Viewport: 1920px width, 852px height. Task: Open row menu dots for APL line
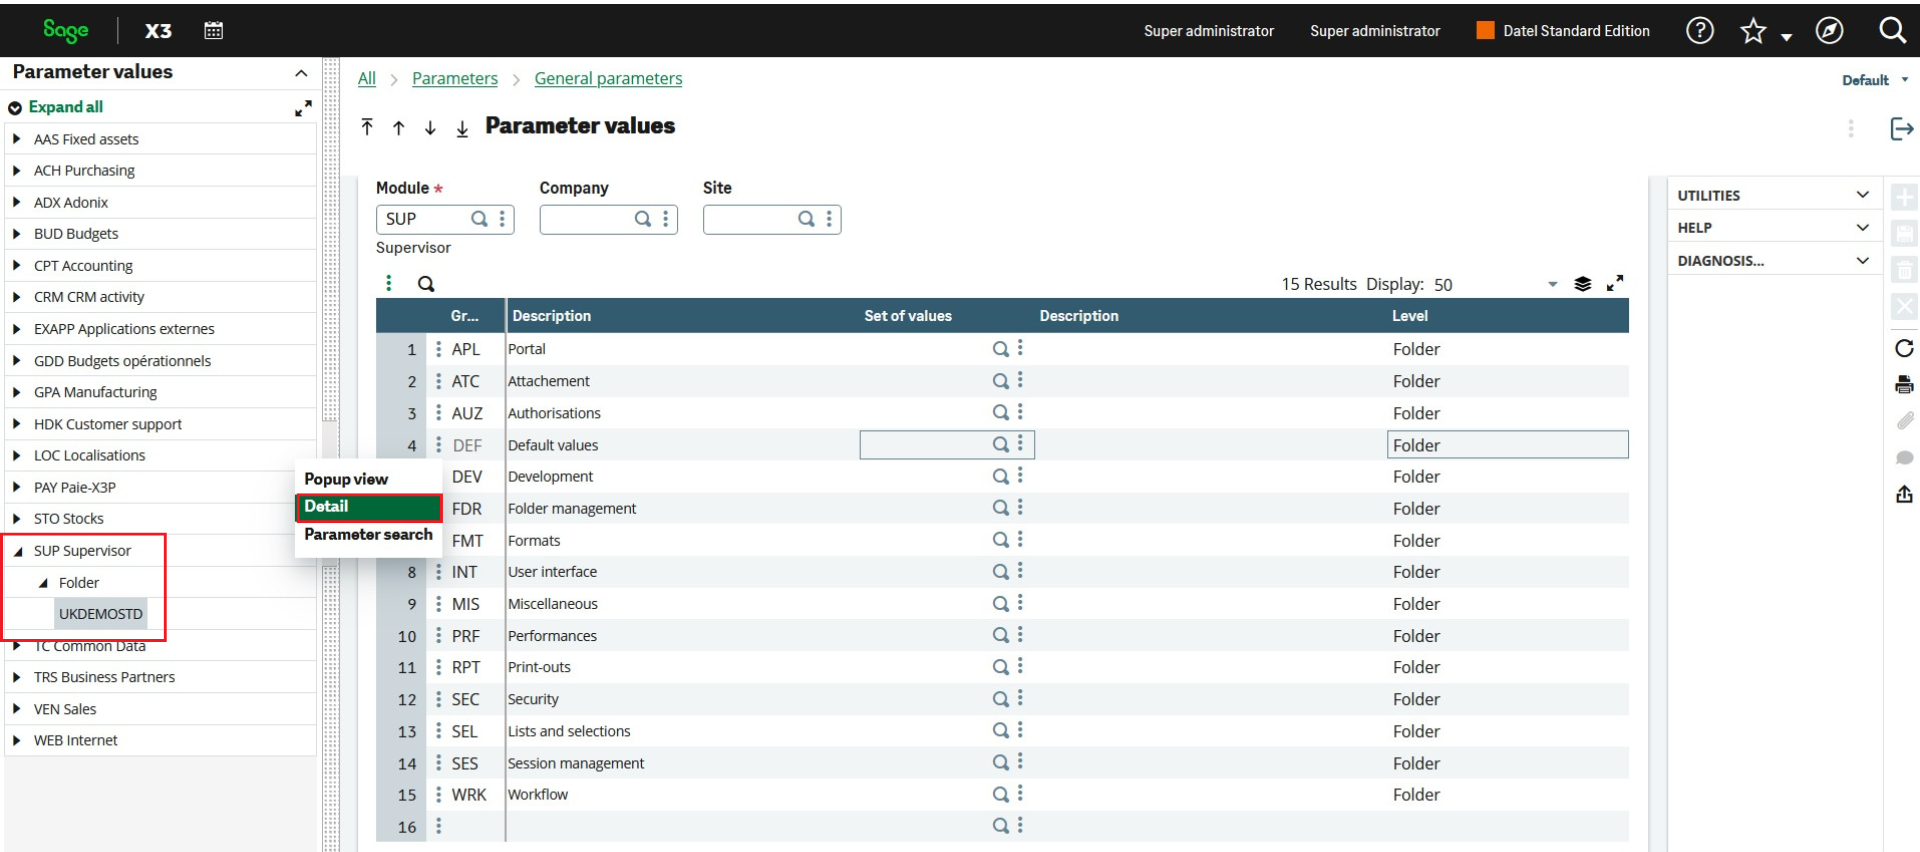[x=438, y=349]
